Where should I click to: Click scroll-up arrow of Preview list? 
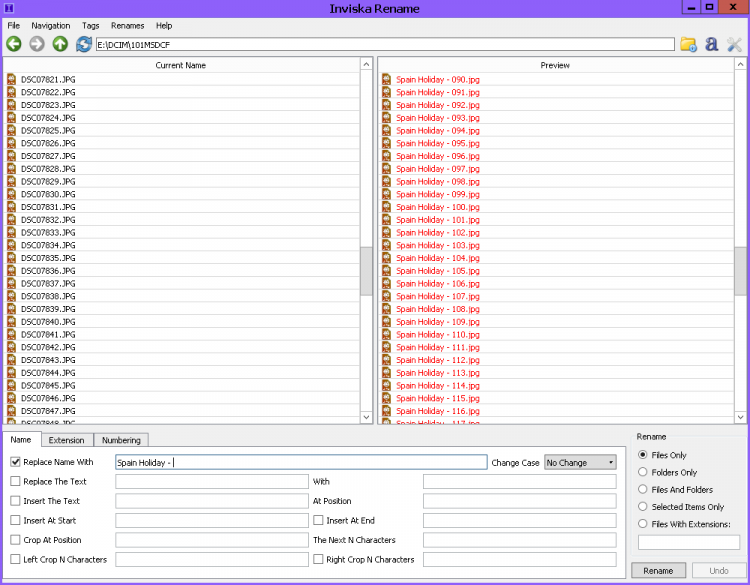(x=740, y=64)
